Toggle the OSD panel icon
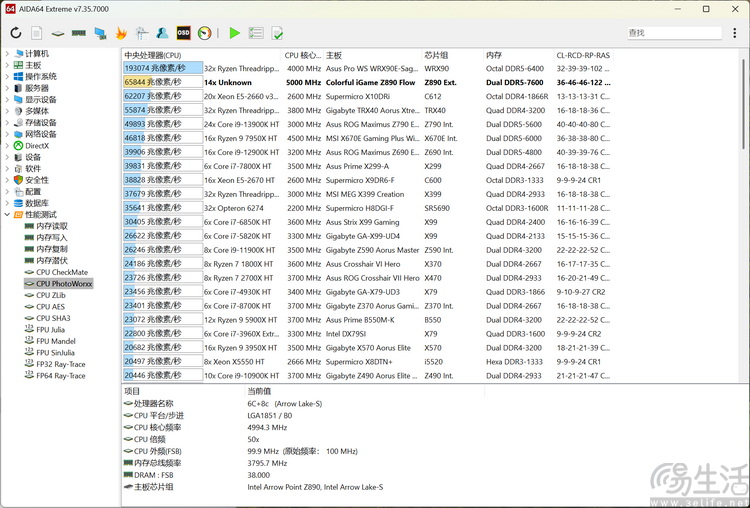 pos(184,33)
